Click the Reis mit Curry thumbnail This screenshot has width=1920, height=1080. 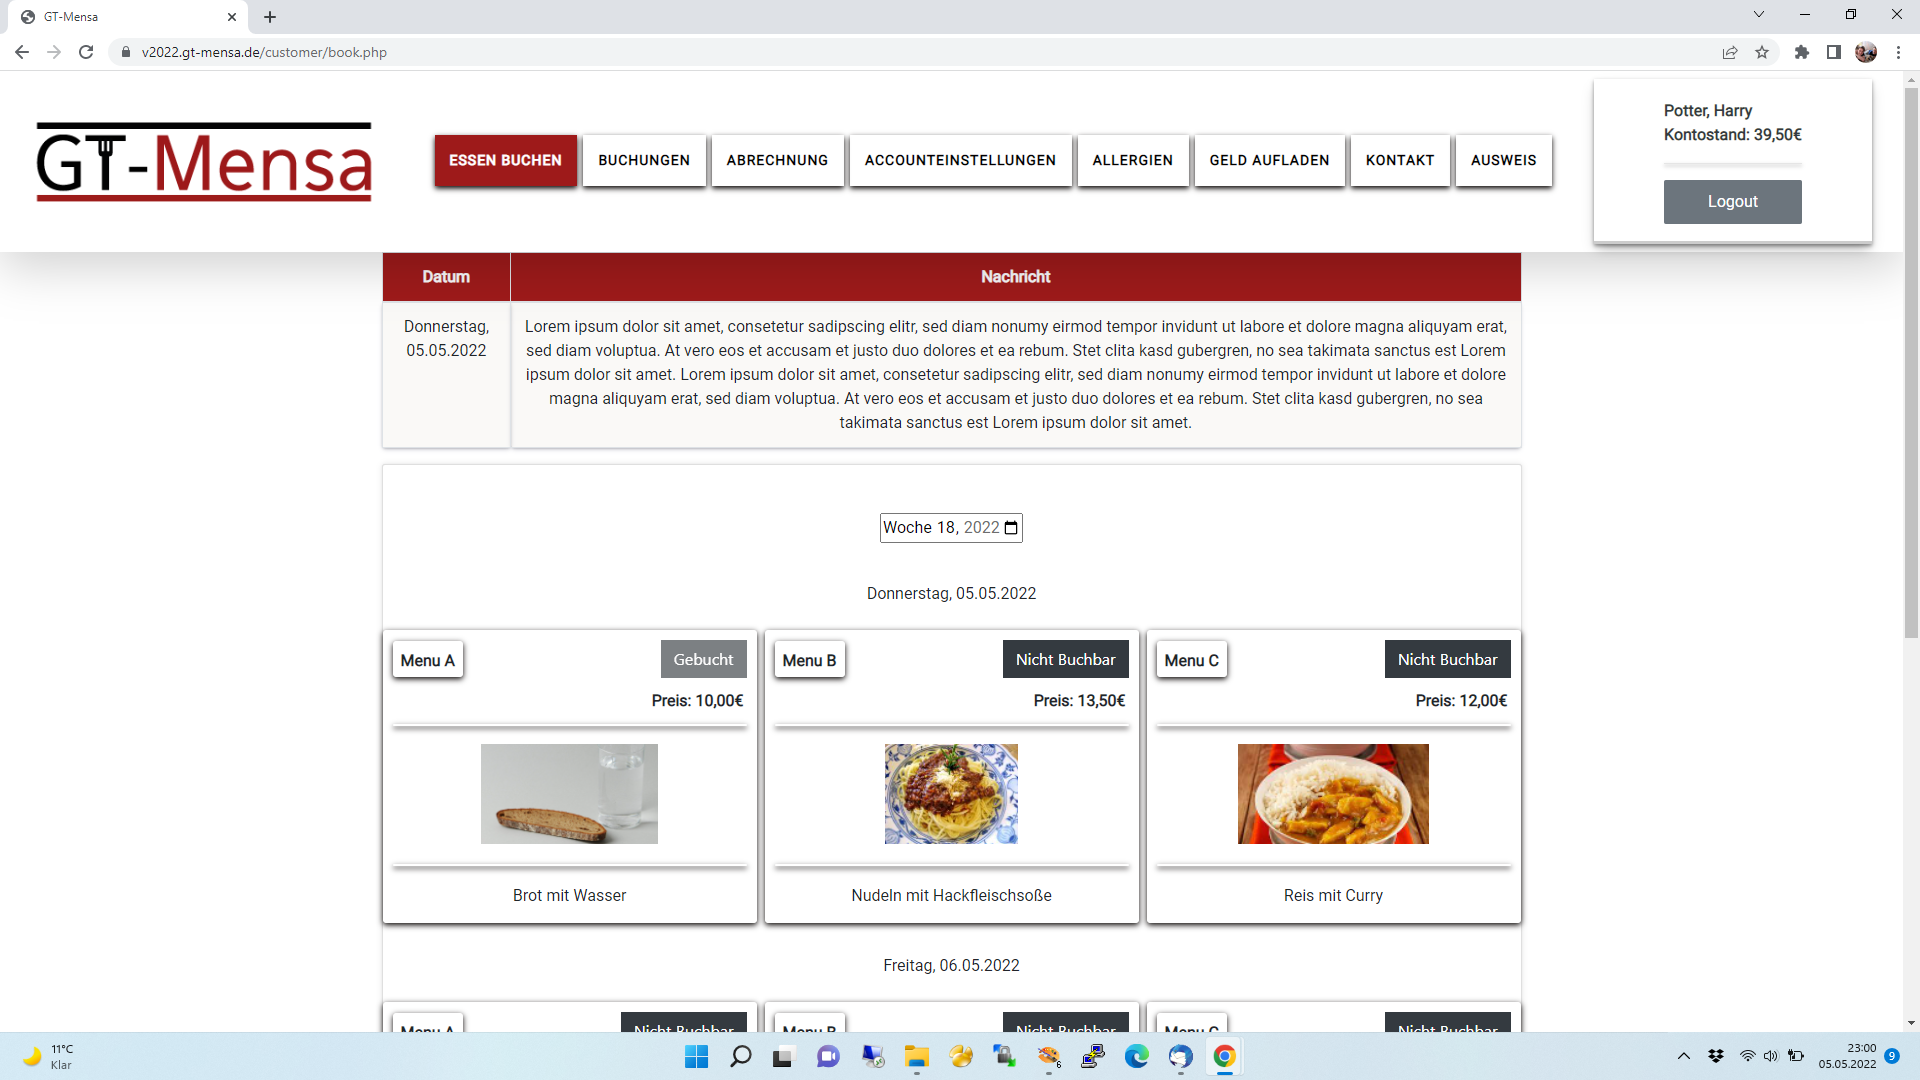pyautogui.click(x=1333, y=794)
